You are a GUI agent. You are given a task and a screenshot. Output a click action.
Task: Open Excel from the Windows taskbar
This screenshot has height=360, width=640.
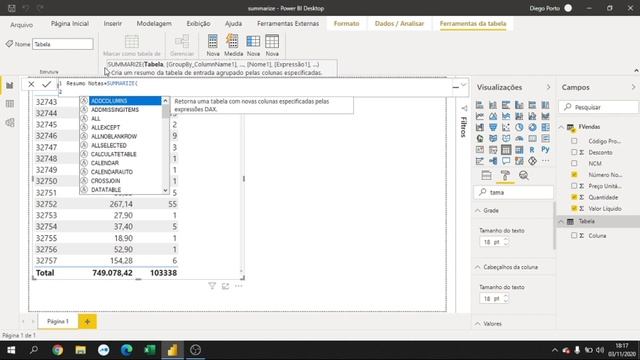149,350
